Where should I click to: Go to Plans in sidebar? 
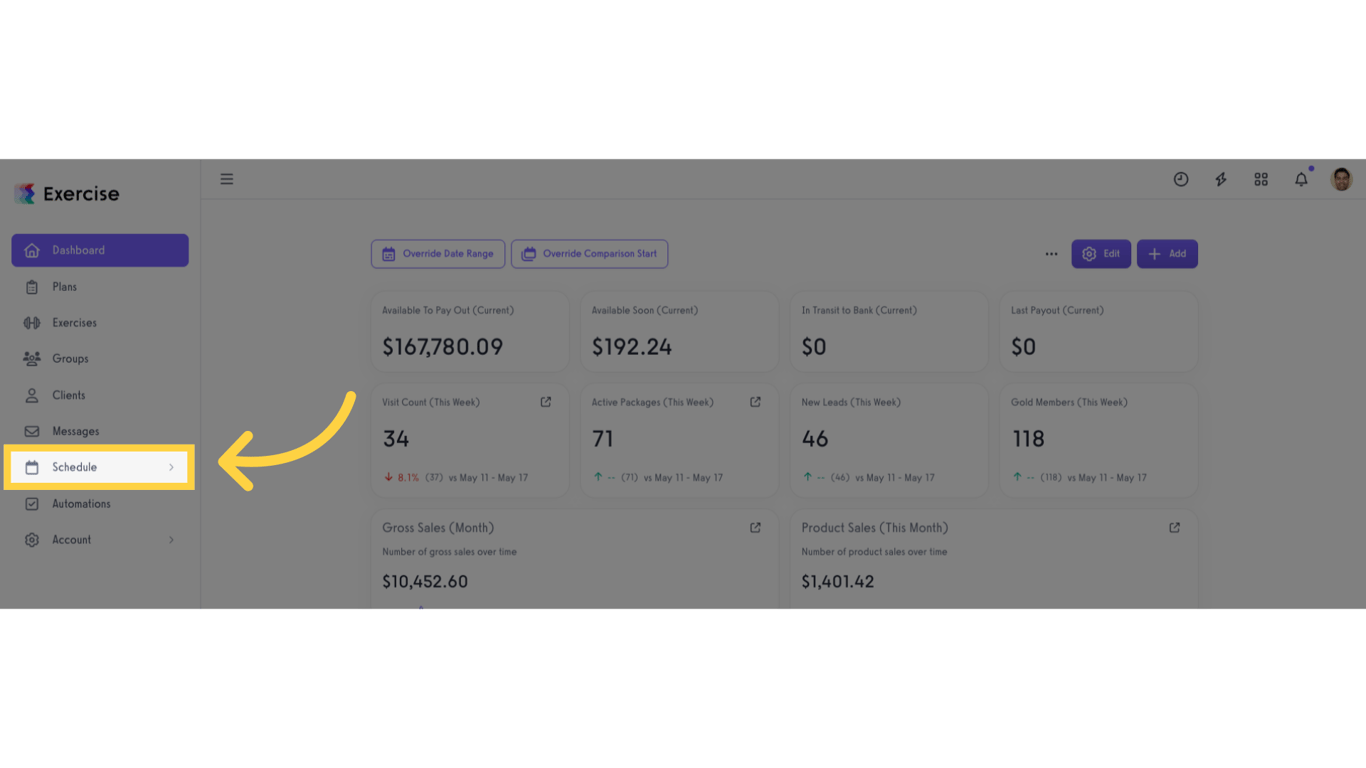(65, 287)
